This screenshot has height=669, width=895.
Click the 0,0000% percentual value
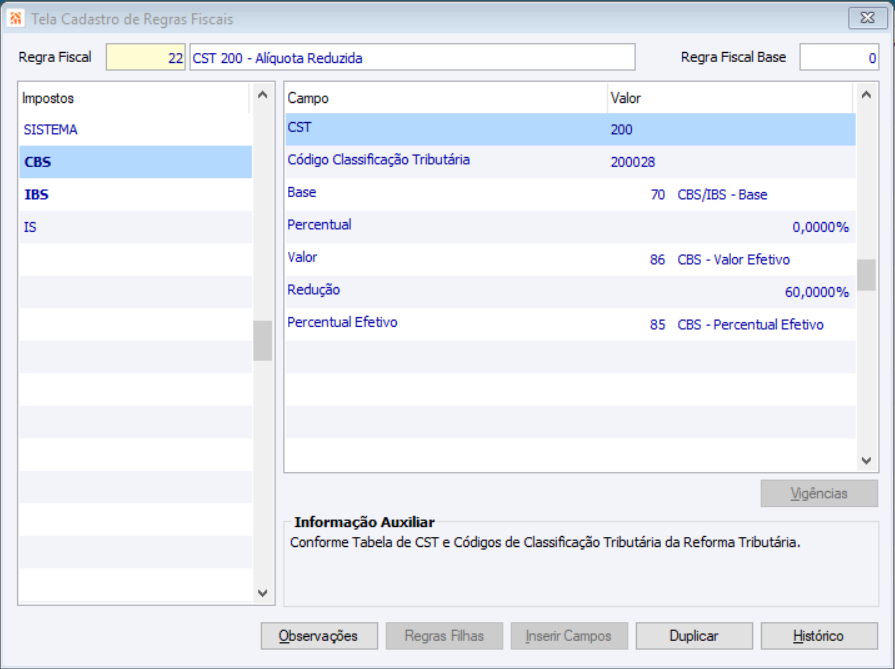pos(820,227)
